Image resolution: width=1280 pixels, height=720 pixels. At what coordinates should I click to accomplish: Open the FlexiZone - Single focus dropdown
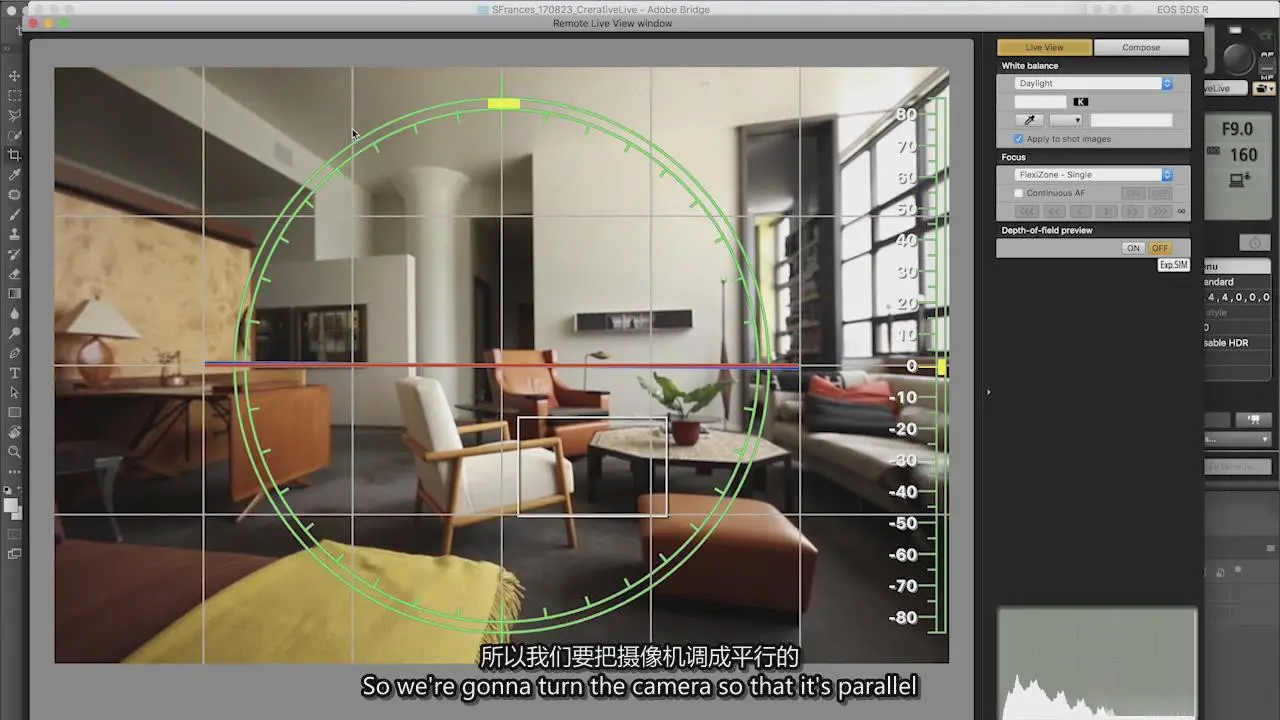pyautogui.click(x=1093, y=174)
